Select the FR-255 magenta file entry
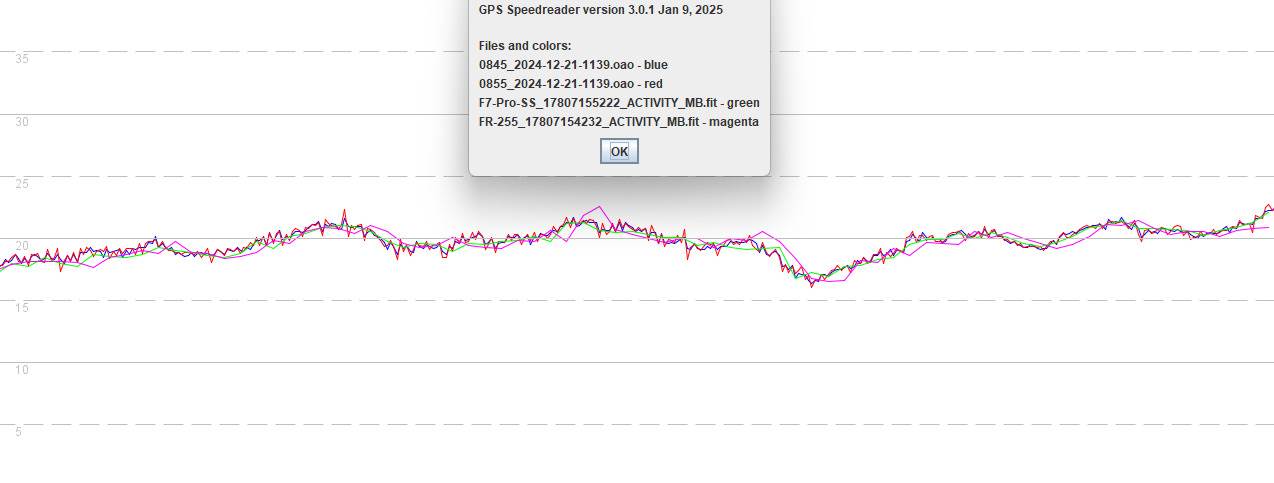Screen dimensions: 1274x483 click(618, 122)
